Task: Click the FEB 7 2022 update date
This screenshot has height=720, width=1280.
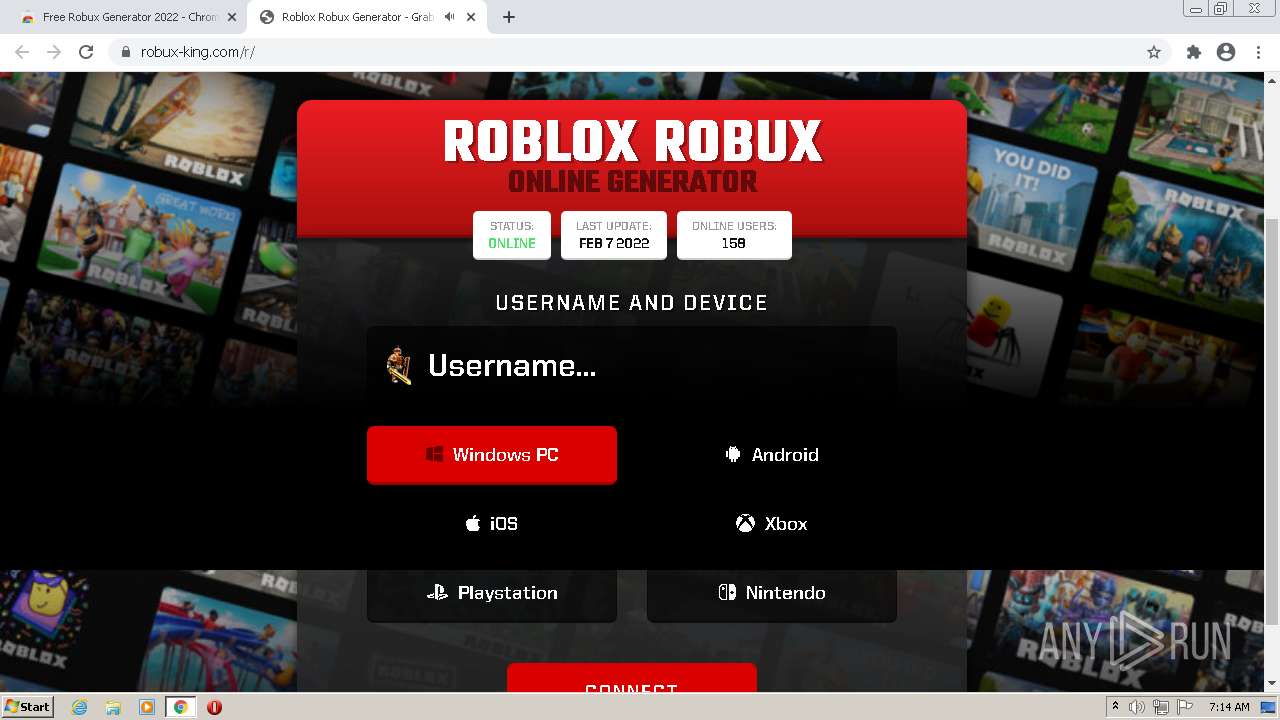Action: tap(614, 243)
